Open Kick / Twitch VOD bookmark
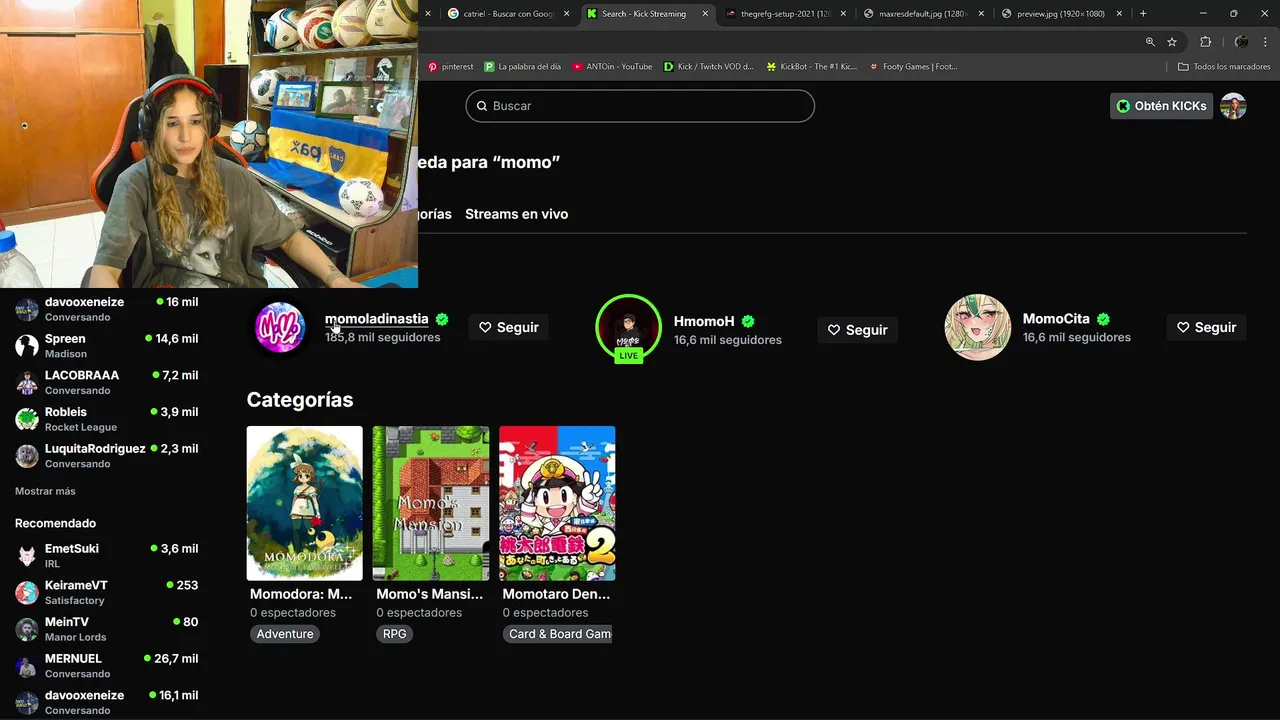This screenshot has width=1280, height=720. click(708, 67)
